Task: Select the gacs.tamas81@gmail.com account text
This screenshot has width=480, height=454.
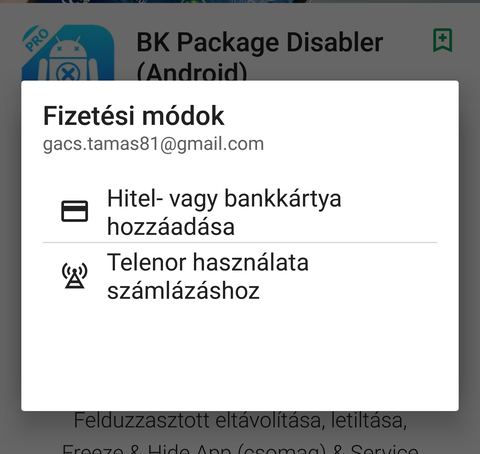Action: click(x=153, y=144)
